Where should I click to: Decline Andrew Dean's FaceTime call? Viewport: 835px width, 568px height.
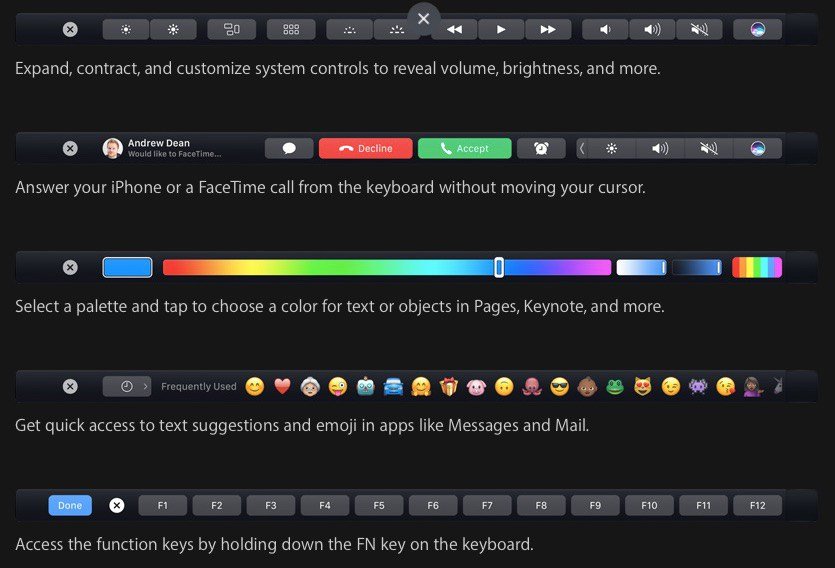tap(365, 148)
